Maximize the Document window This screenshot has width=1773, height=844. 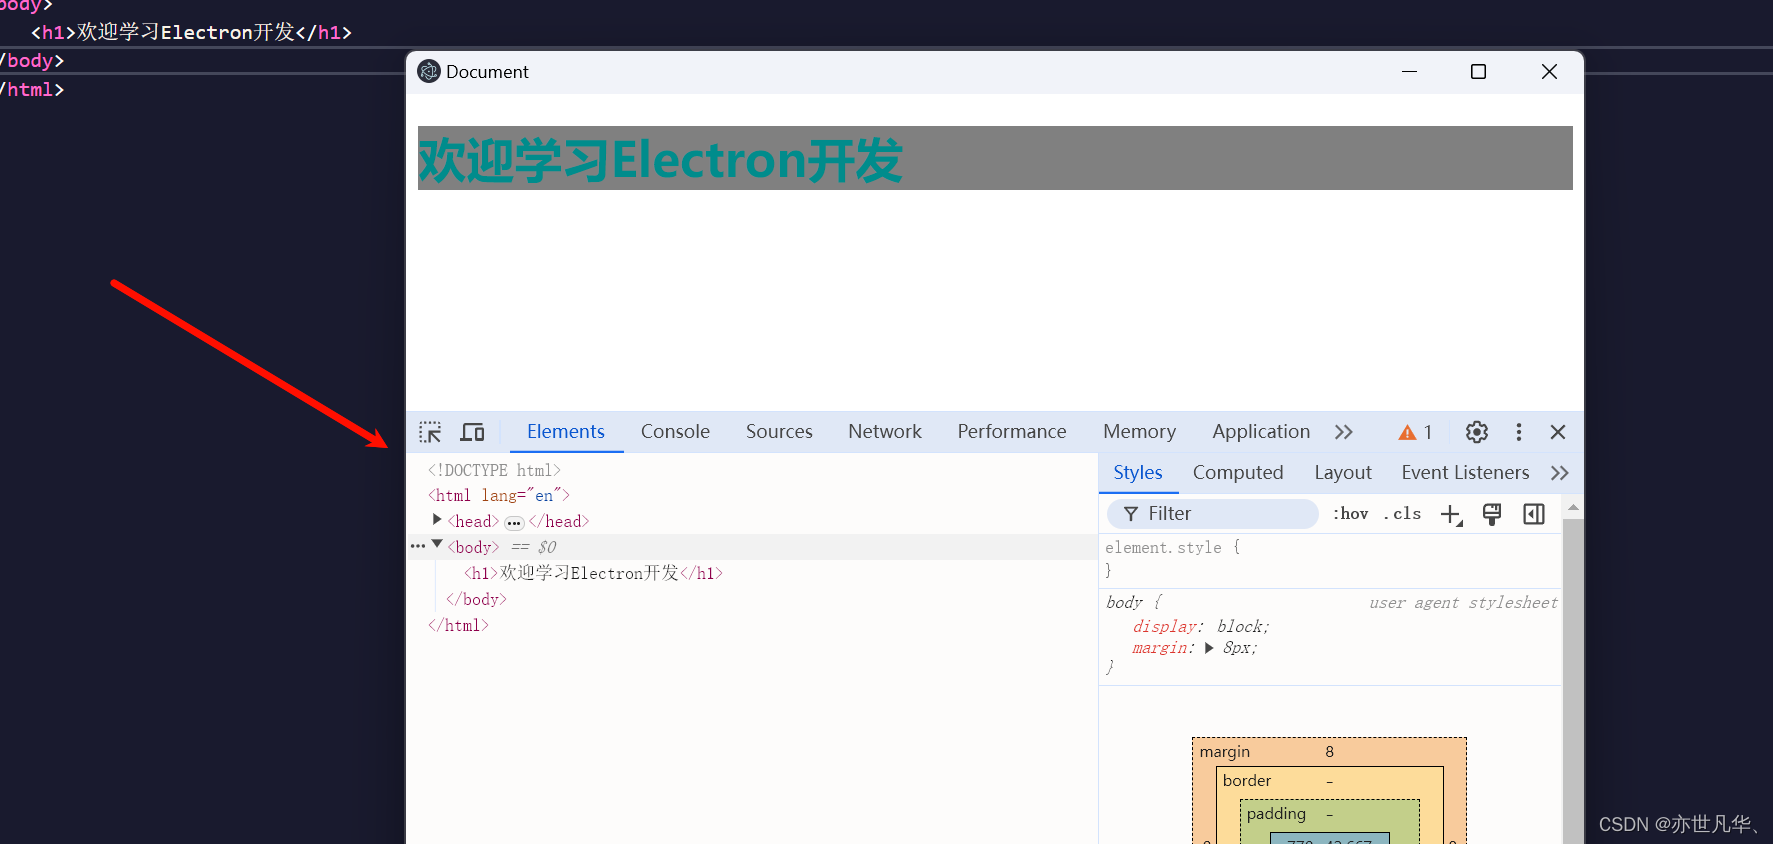pos(1478,72)
